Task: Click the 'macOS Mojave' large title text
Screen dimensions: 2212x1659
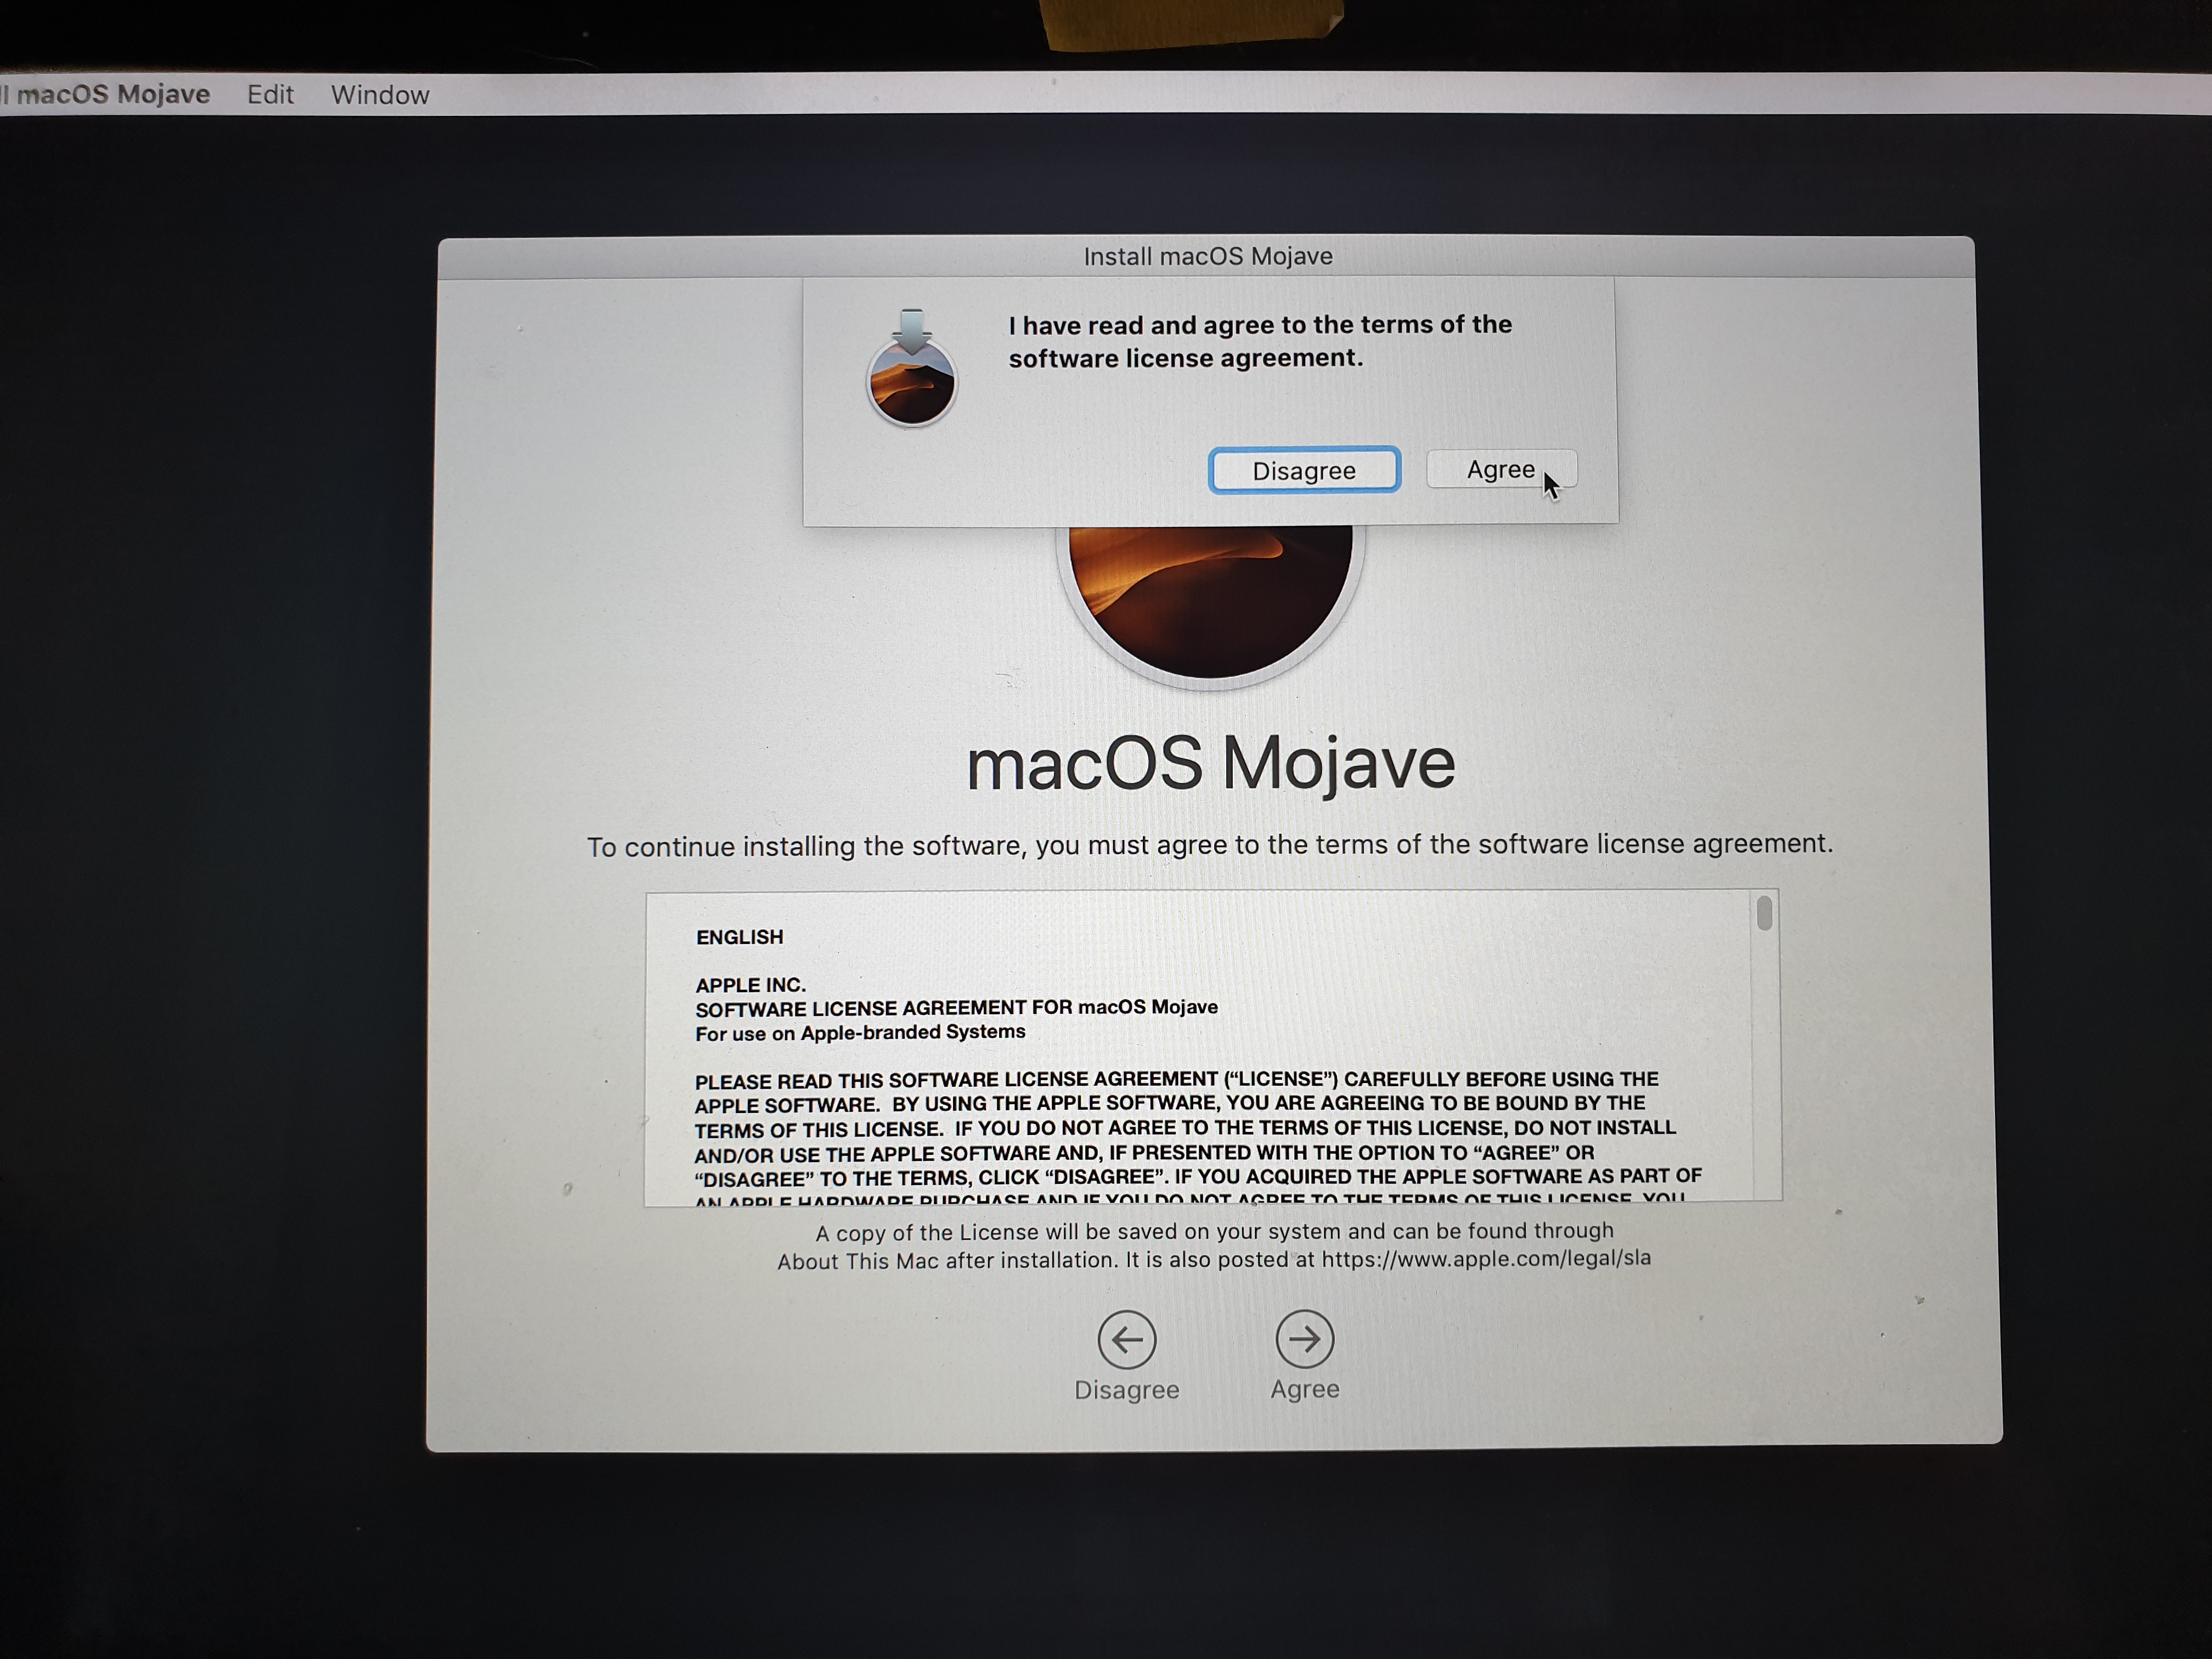Action: 1210,764
